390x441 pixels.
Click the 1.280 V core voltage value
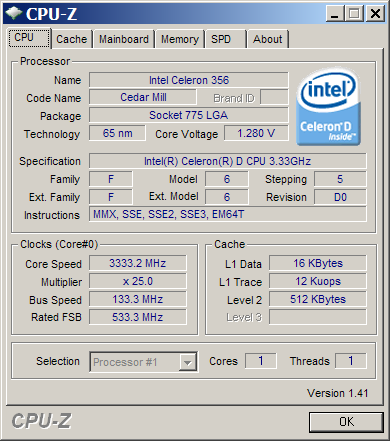click(x=256, y=133)
